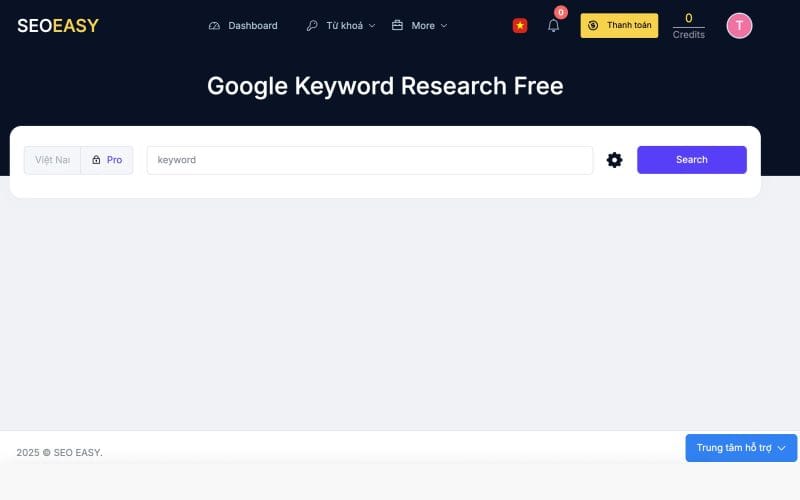Screen dimensions: 800x500
Task: Open search settings gear icon
Action: point(614,160)
